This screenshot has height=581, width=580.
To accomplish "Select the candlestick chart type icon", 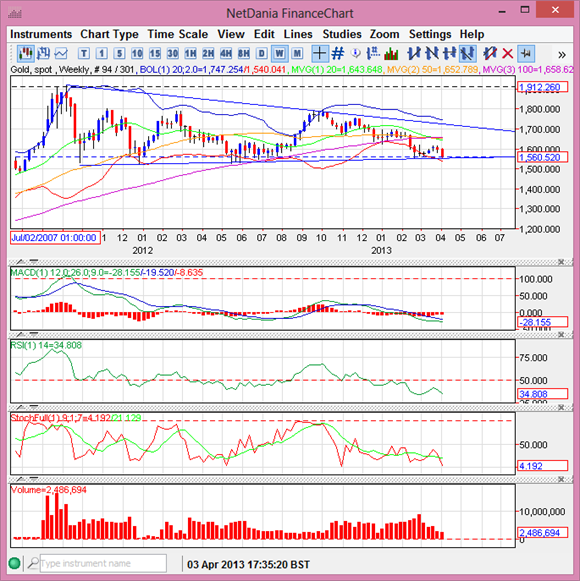I will 26,54.
